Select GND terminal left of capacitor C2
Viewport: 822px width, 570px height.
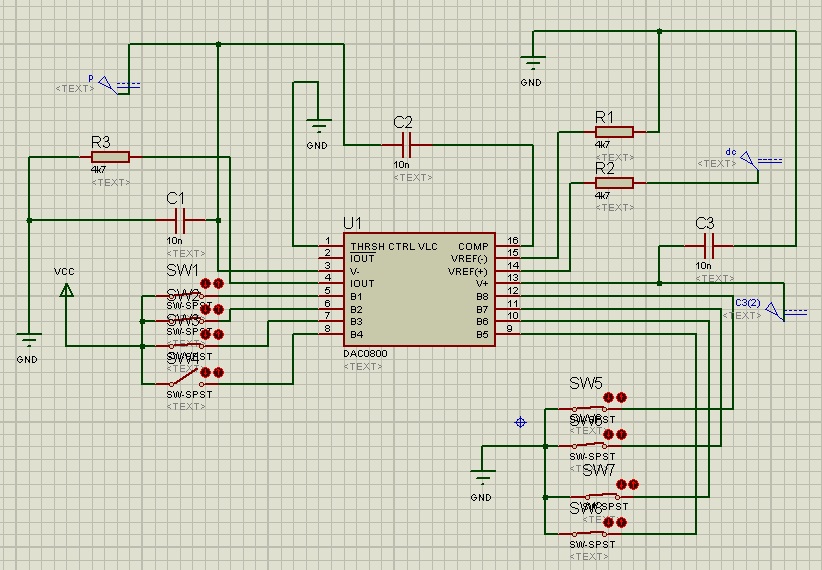(x=317, y=126)
